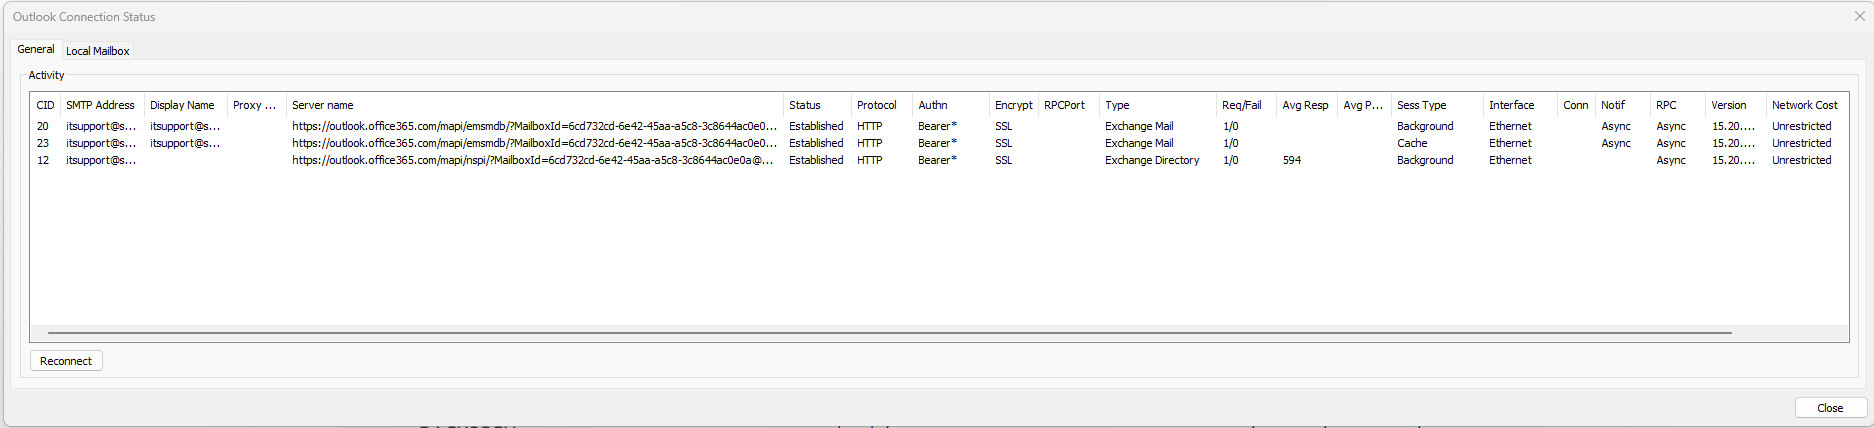
Task: Click the Close button at bottom right
Action: 1830,408
